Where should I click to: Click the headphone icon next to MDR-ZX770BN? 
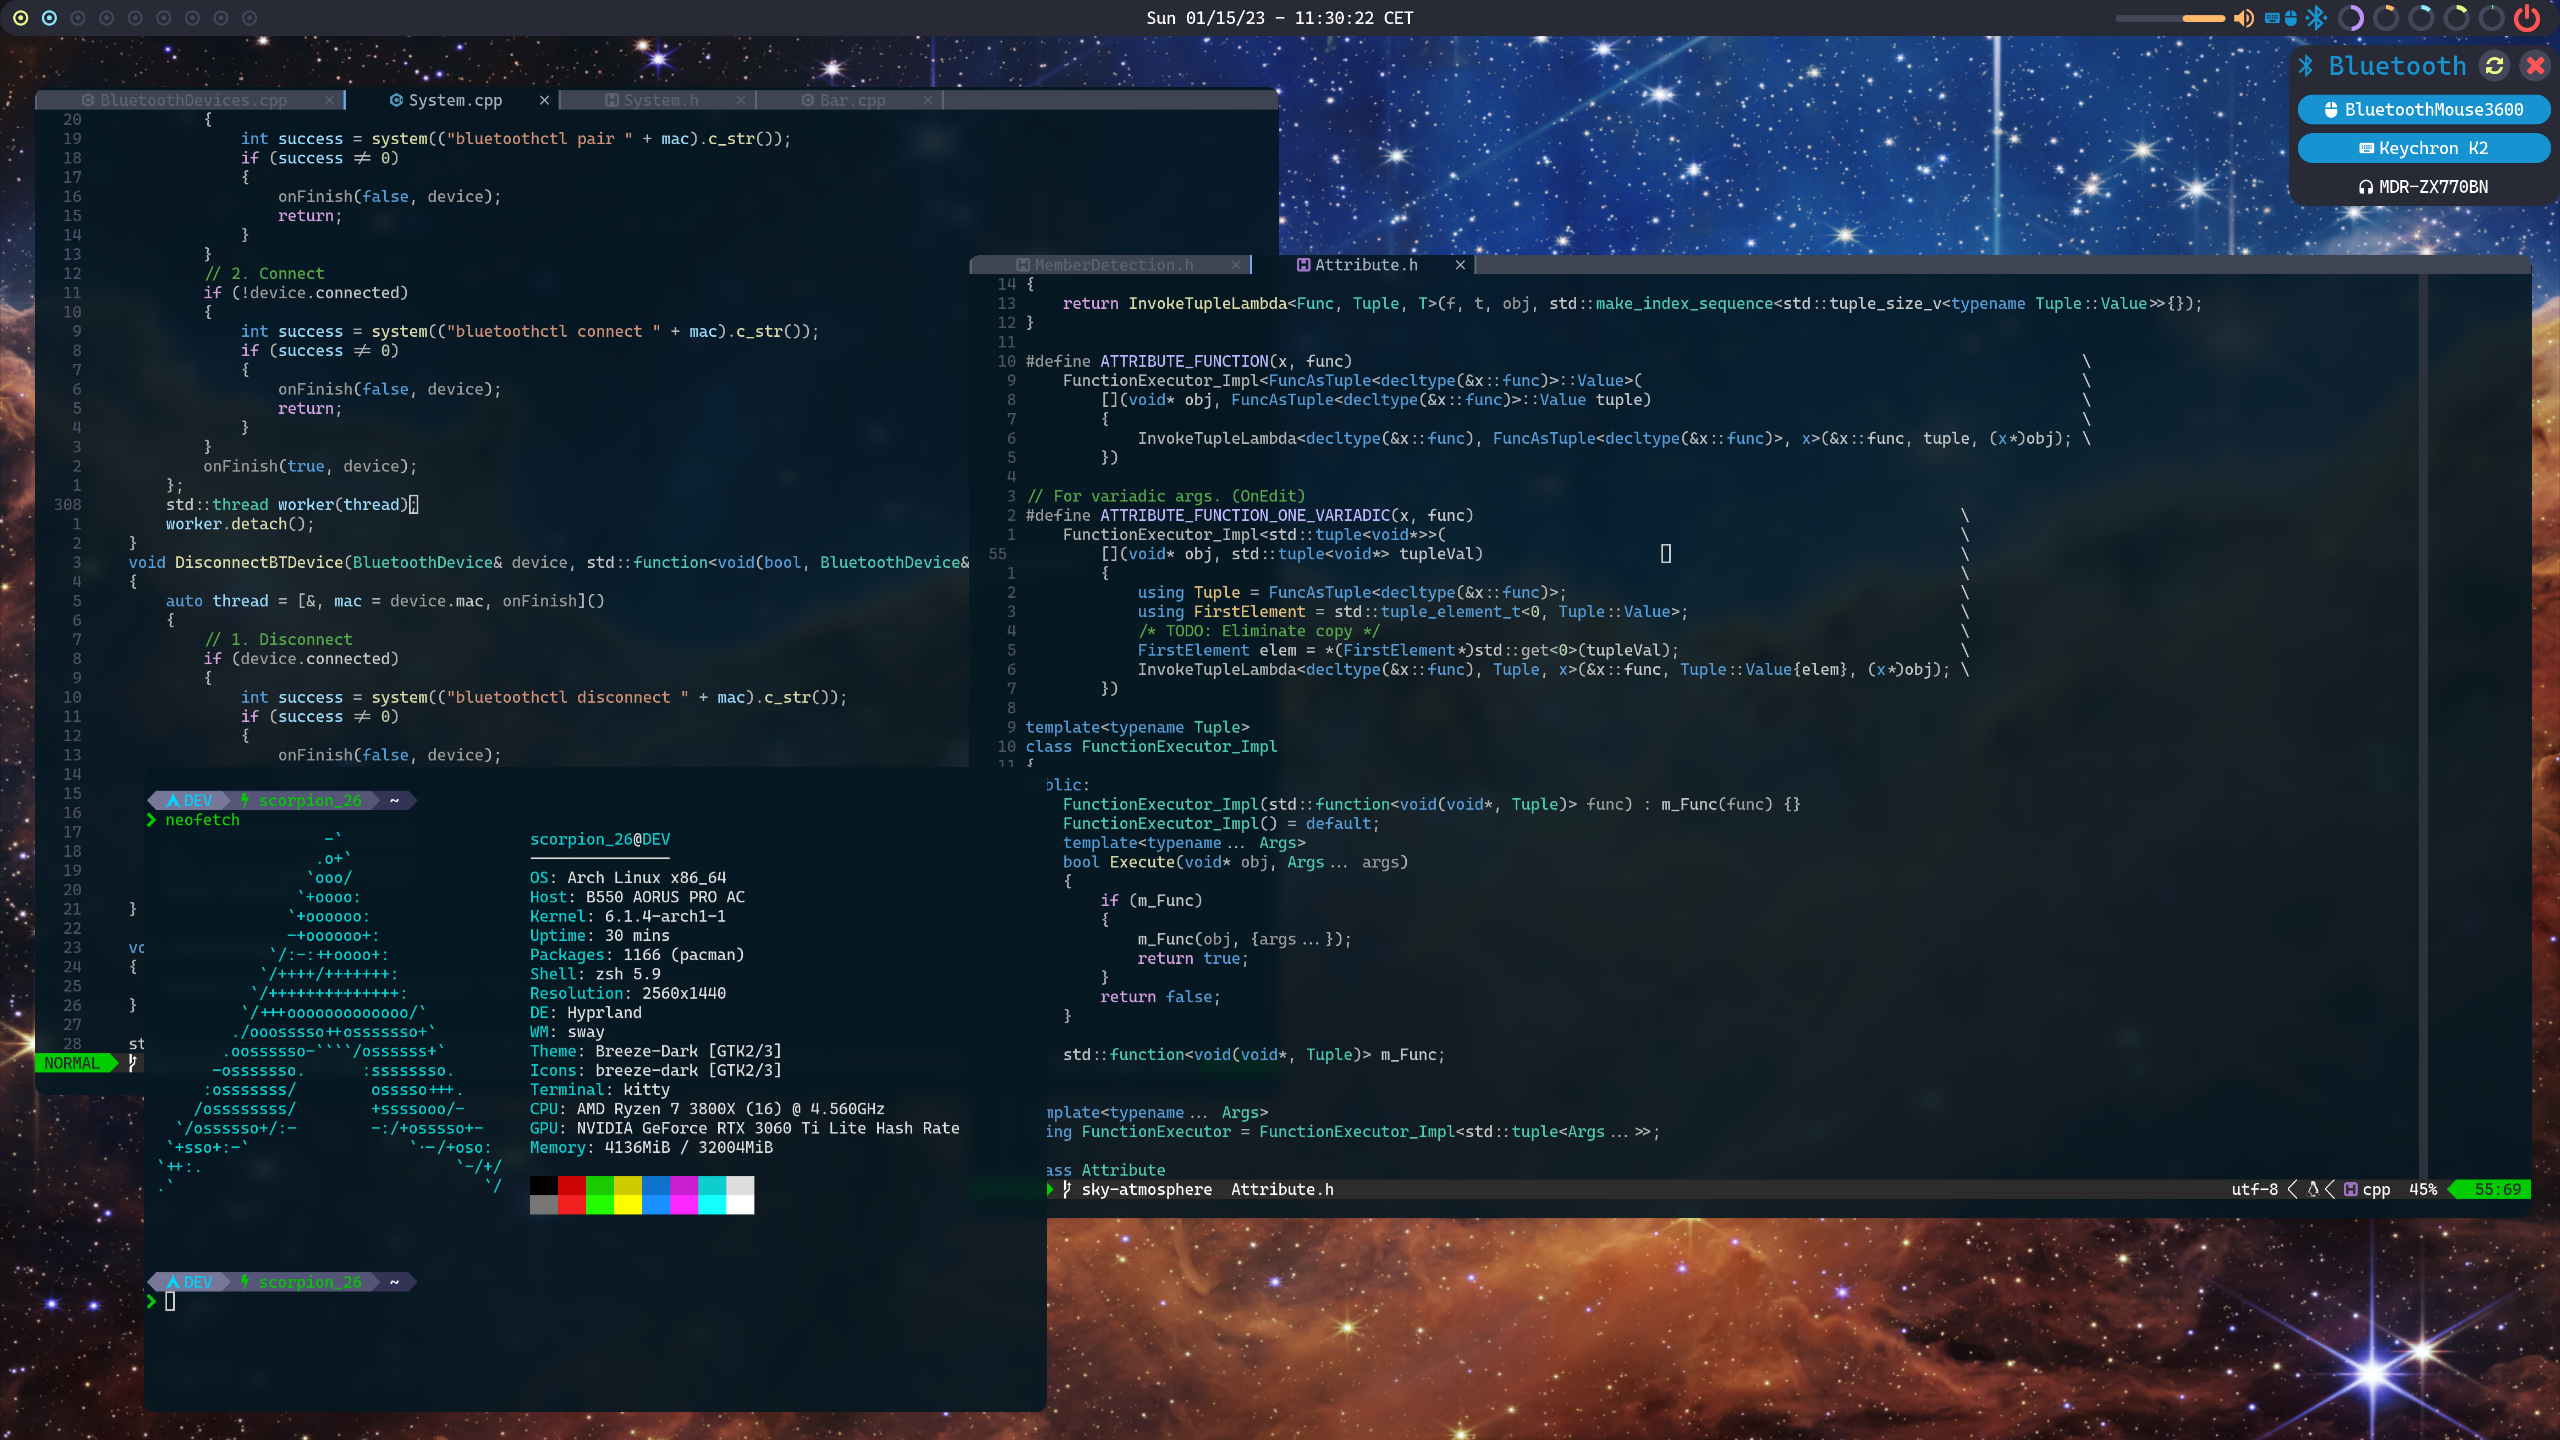pos(2366,186)
